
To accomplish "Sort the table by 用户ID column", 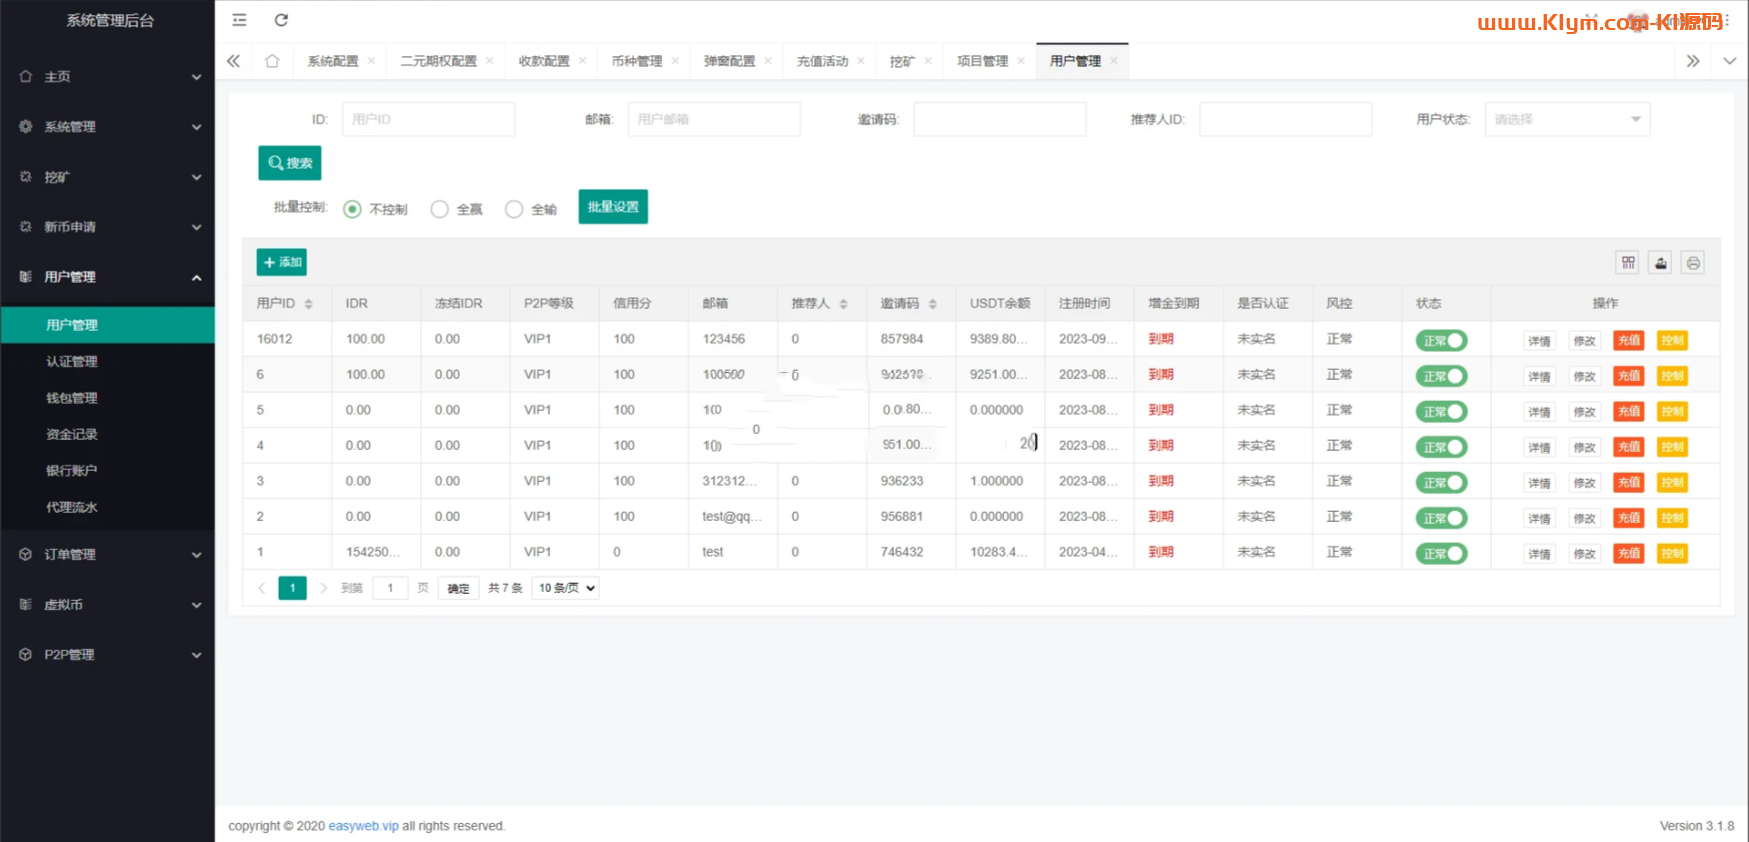I will tap(308, 304).
